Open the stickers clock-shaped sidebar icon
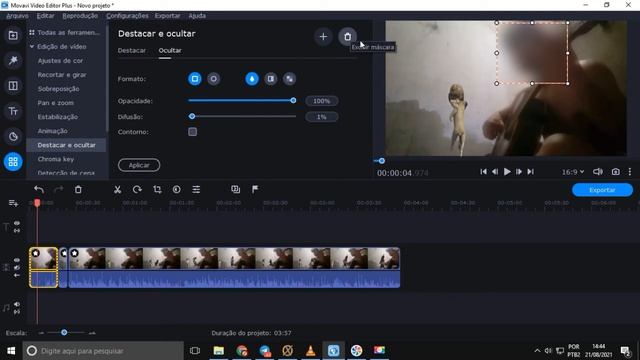Image resolution: width=640 pixels, height=360 pixels. pos(13,136)
